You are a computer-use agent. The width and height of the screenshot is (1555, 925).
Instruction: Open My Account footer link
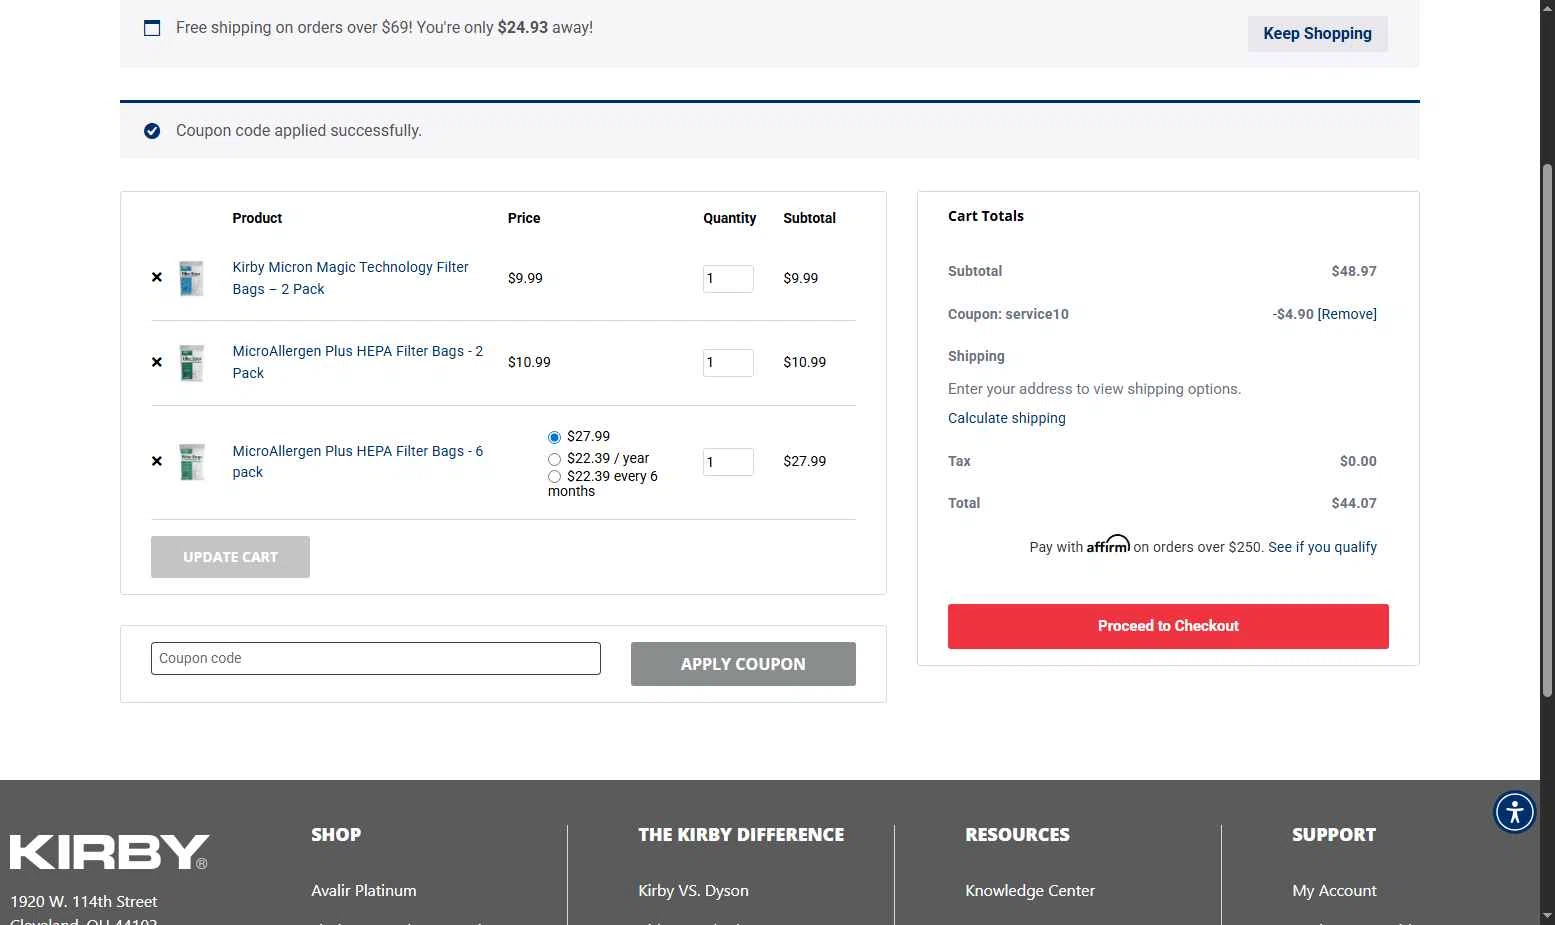(x=1334, y=890)
